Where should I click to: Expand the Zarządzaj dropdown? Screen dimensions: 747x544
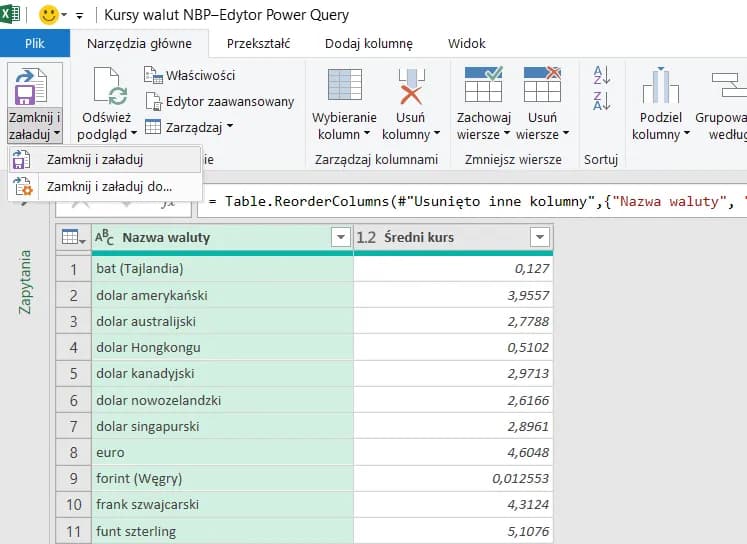[x=189, y=127]
